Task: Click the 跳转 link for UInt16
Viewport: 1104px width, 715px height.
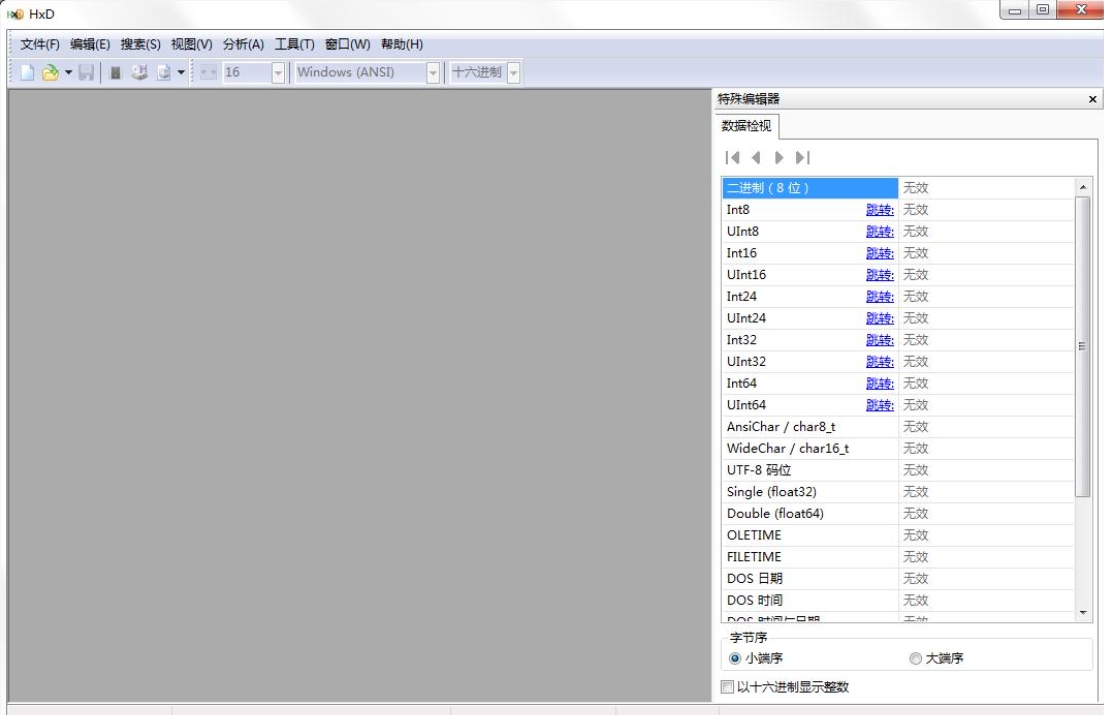Action: click(x=879, y=275)
